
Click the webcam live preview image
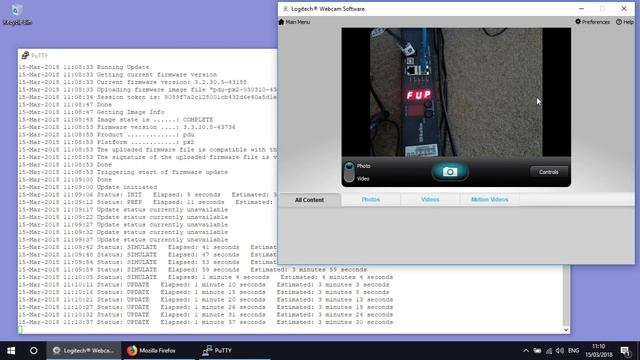click(x=456, y=92)
